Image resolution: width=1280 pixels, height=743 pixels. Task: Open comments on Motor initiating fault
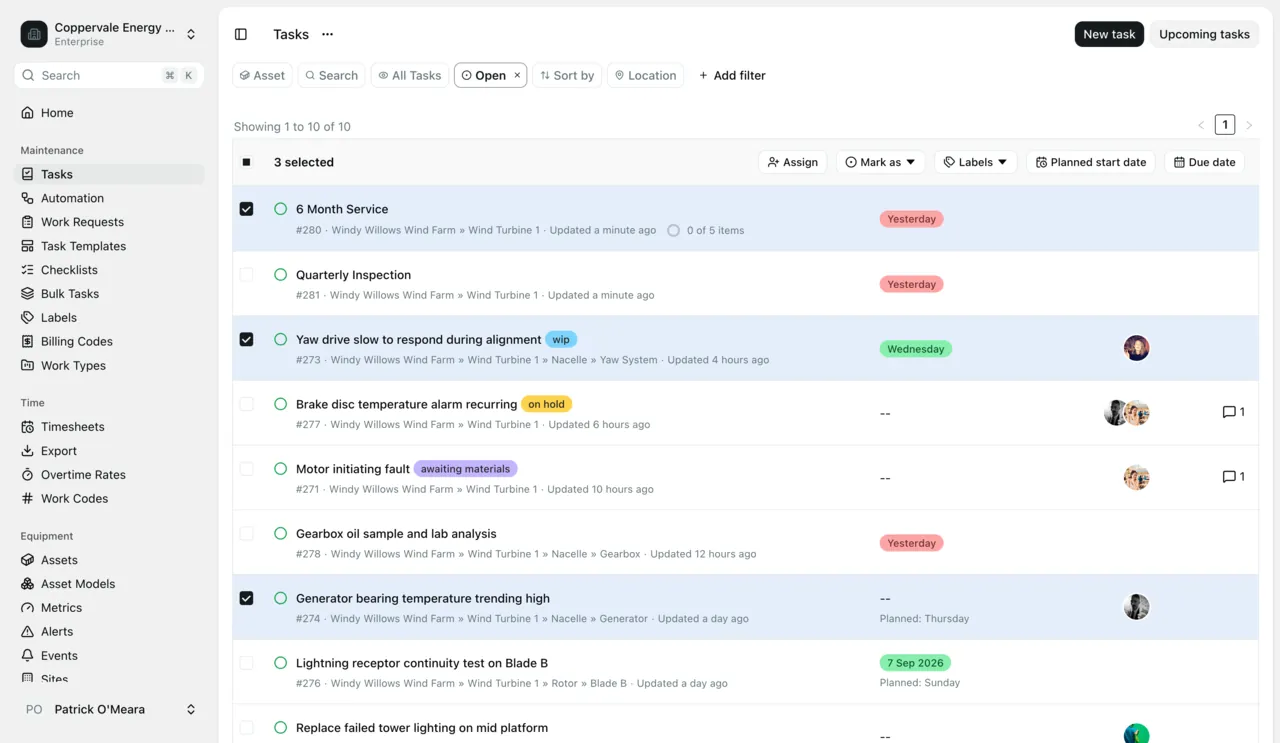(1234, 477)
